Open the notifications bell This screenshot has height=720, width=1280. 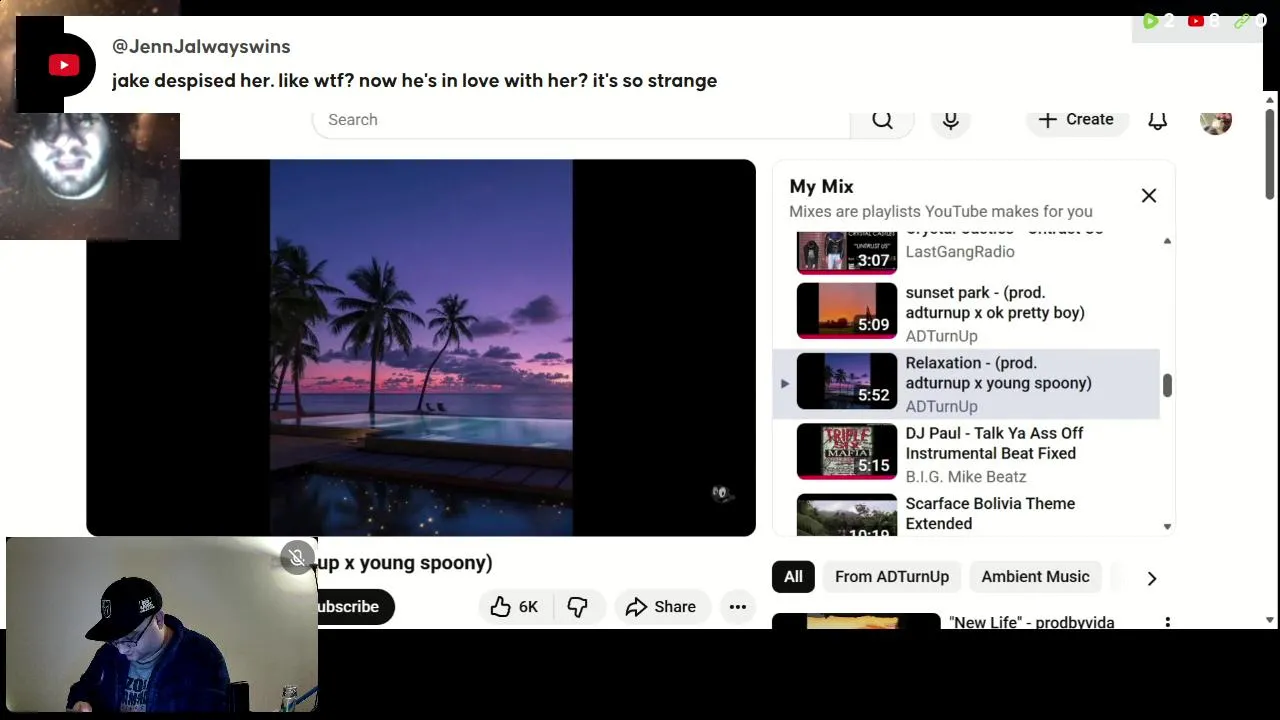click(x=1157, y=120)
